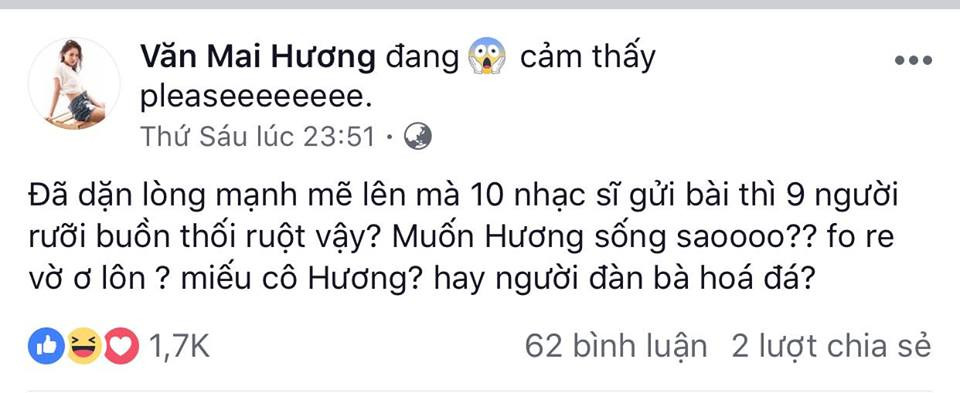Open the Văn Mai Hương profile name link
960x393 pixels.
coord(257,58)
